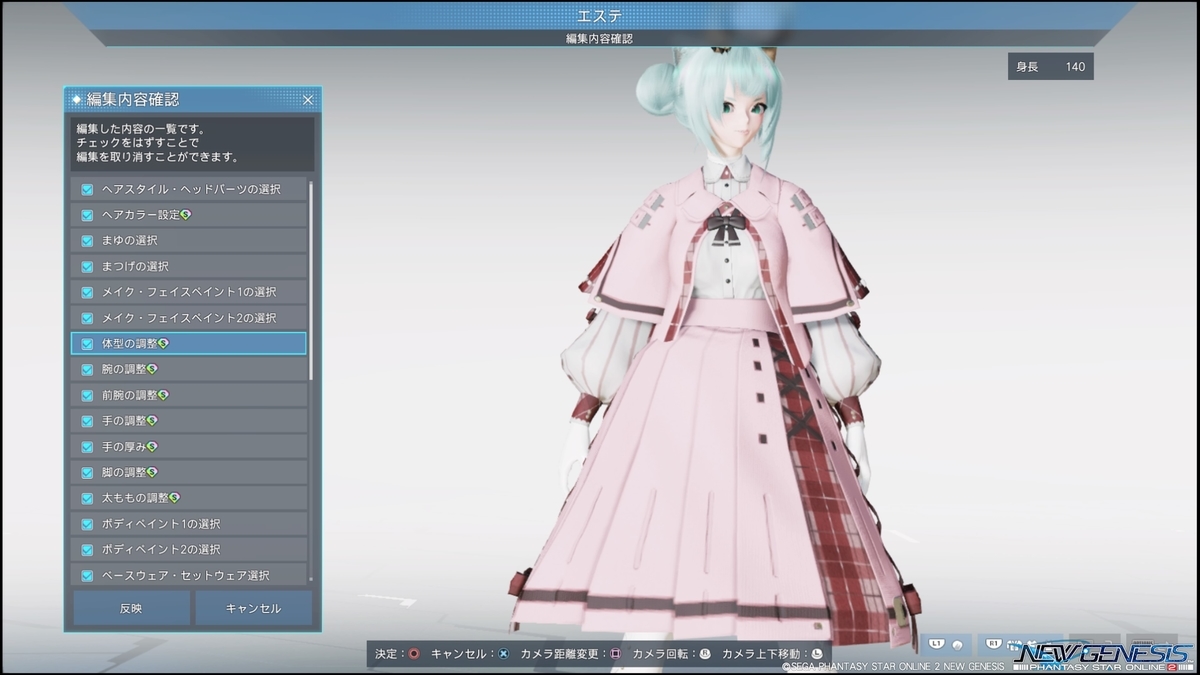Image resolution: width=1200 pixels, height=675 pixels.
Task: Click the 編集内容確認 subtitle under エステ
Action: coord(599,39)
